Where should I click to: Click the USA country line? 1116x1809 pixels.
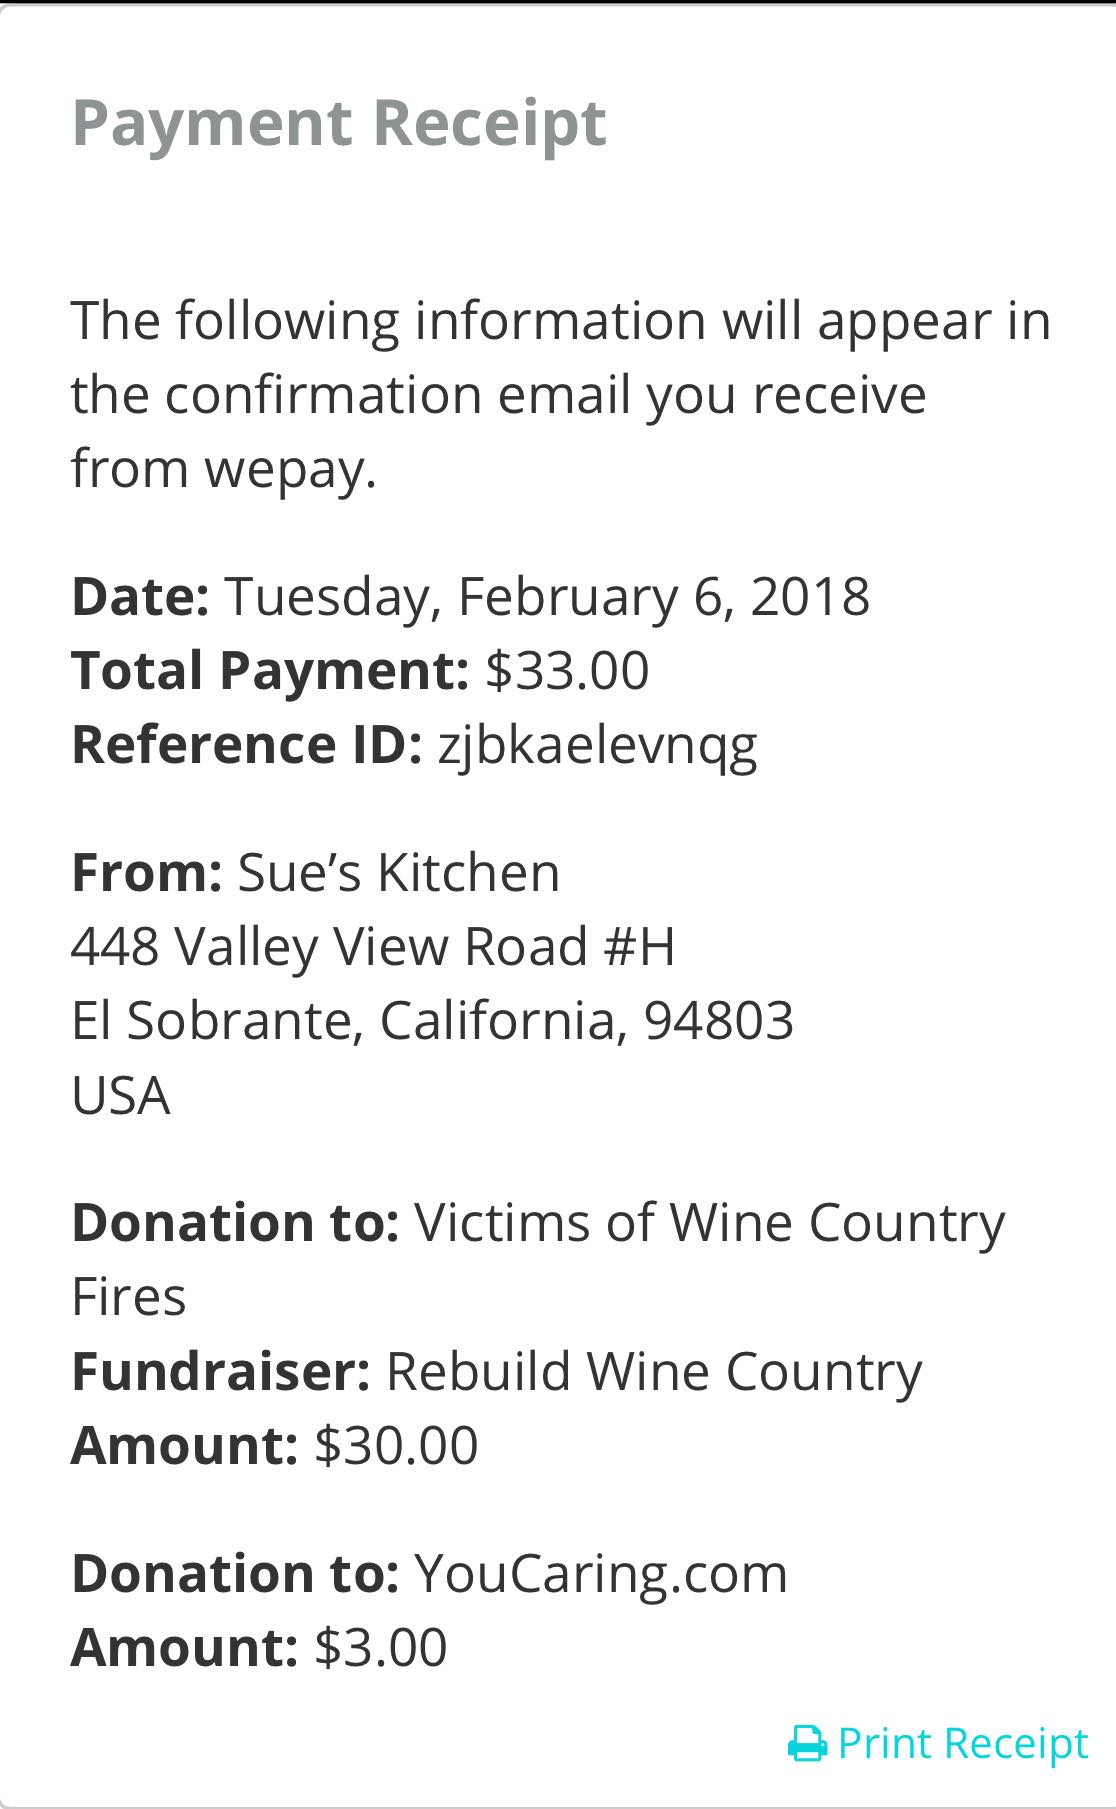(121, 1095)
